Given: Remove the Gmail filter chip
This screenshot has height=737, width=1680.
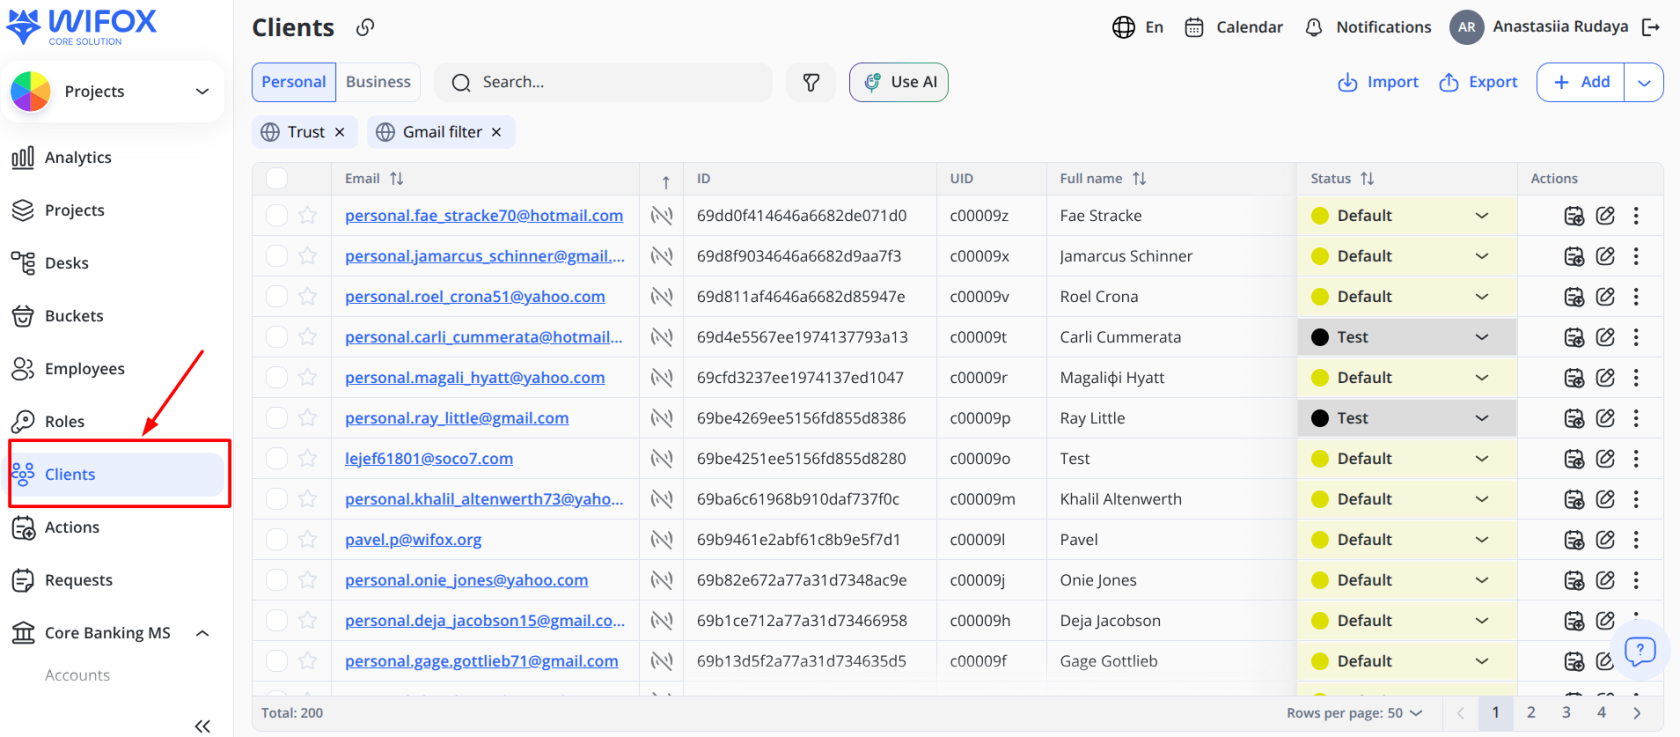Looking at the screenshot, I should (496, 132).
